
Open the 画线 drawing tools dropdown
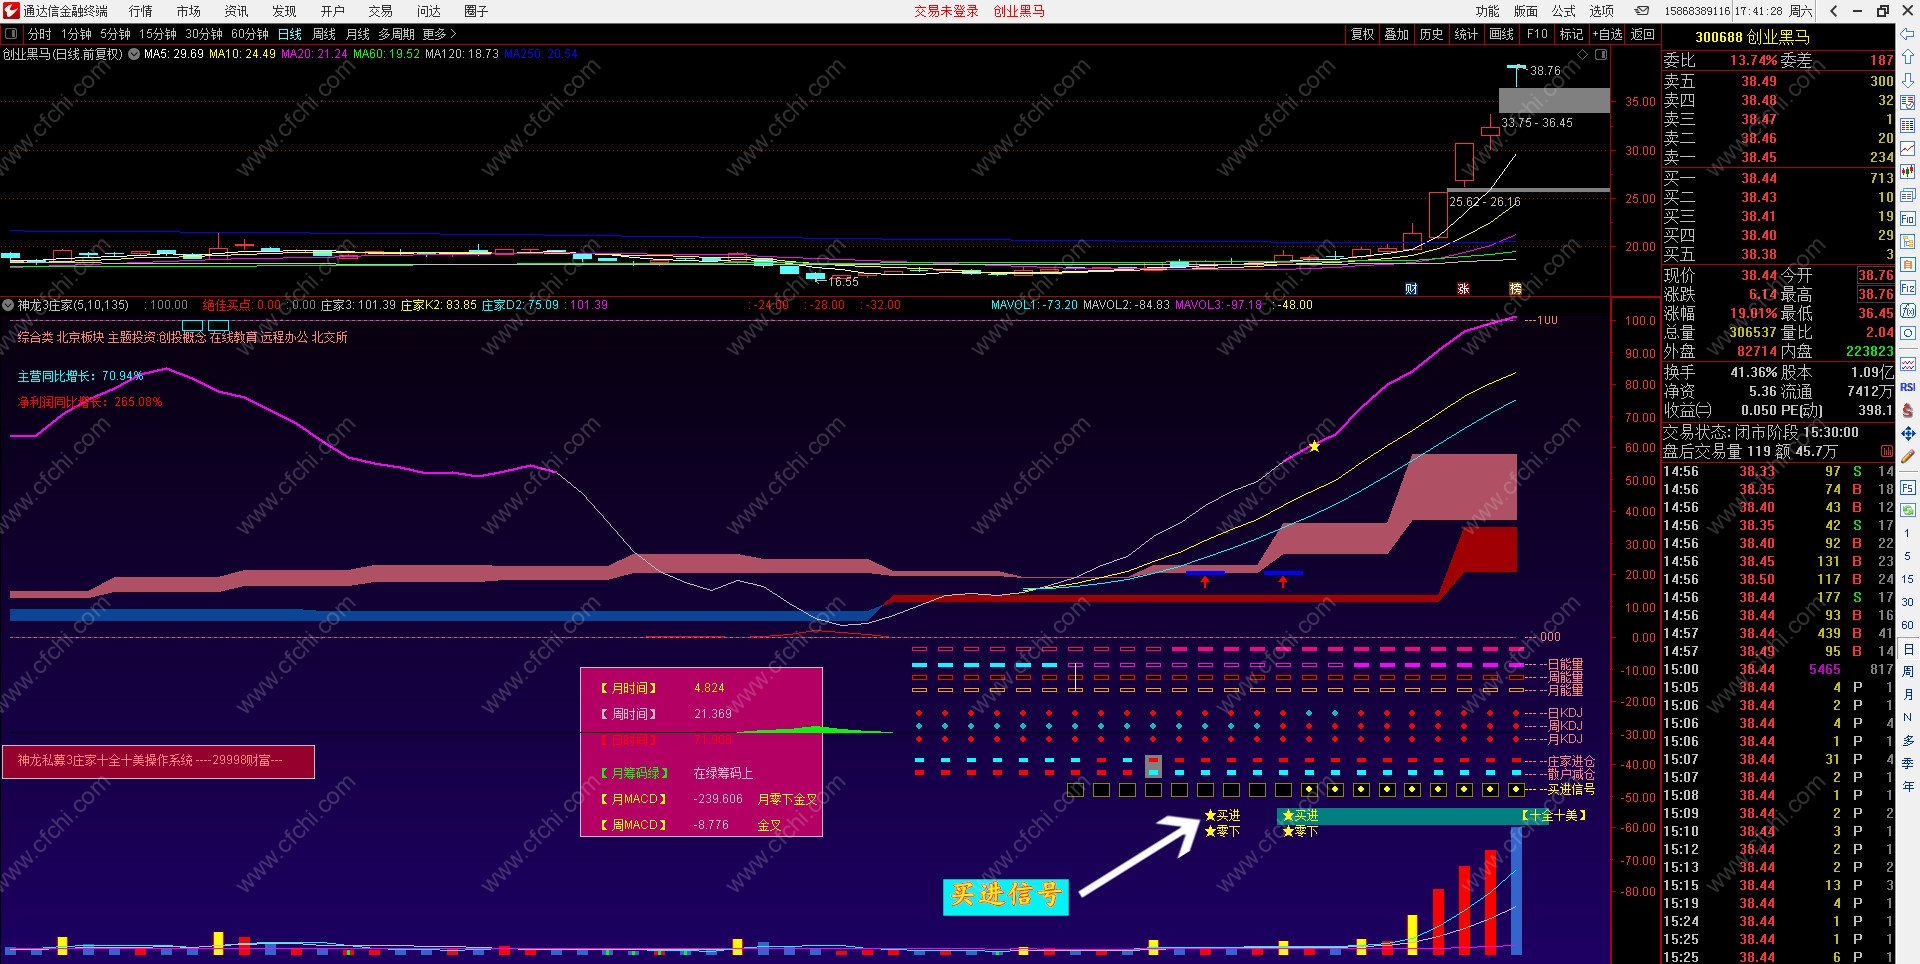pyautogui.click(x=1501, y=34)
